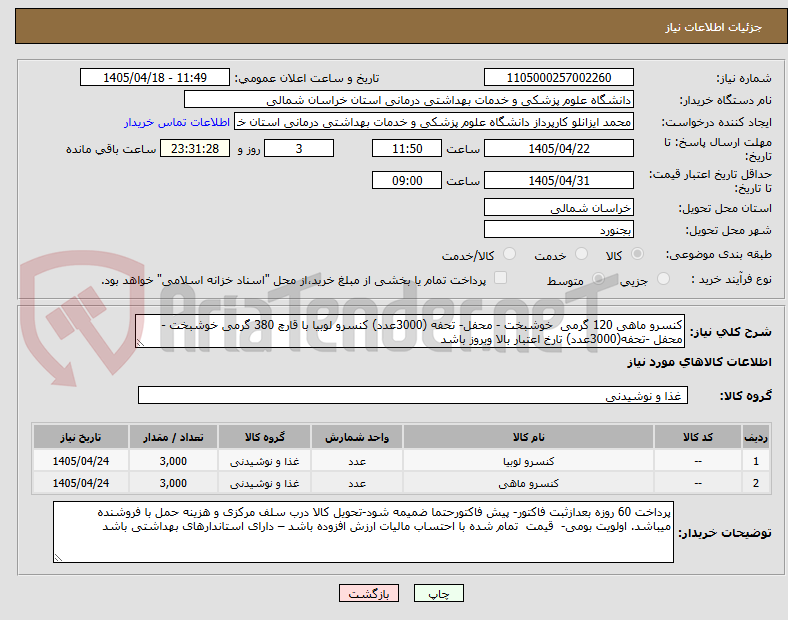Click date 1405/04/24 in کنسرو لوبیا row
This screenshot has height=620, width=788.
click(81, 461)
